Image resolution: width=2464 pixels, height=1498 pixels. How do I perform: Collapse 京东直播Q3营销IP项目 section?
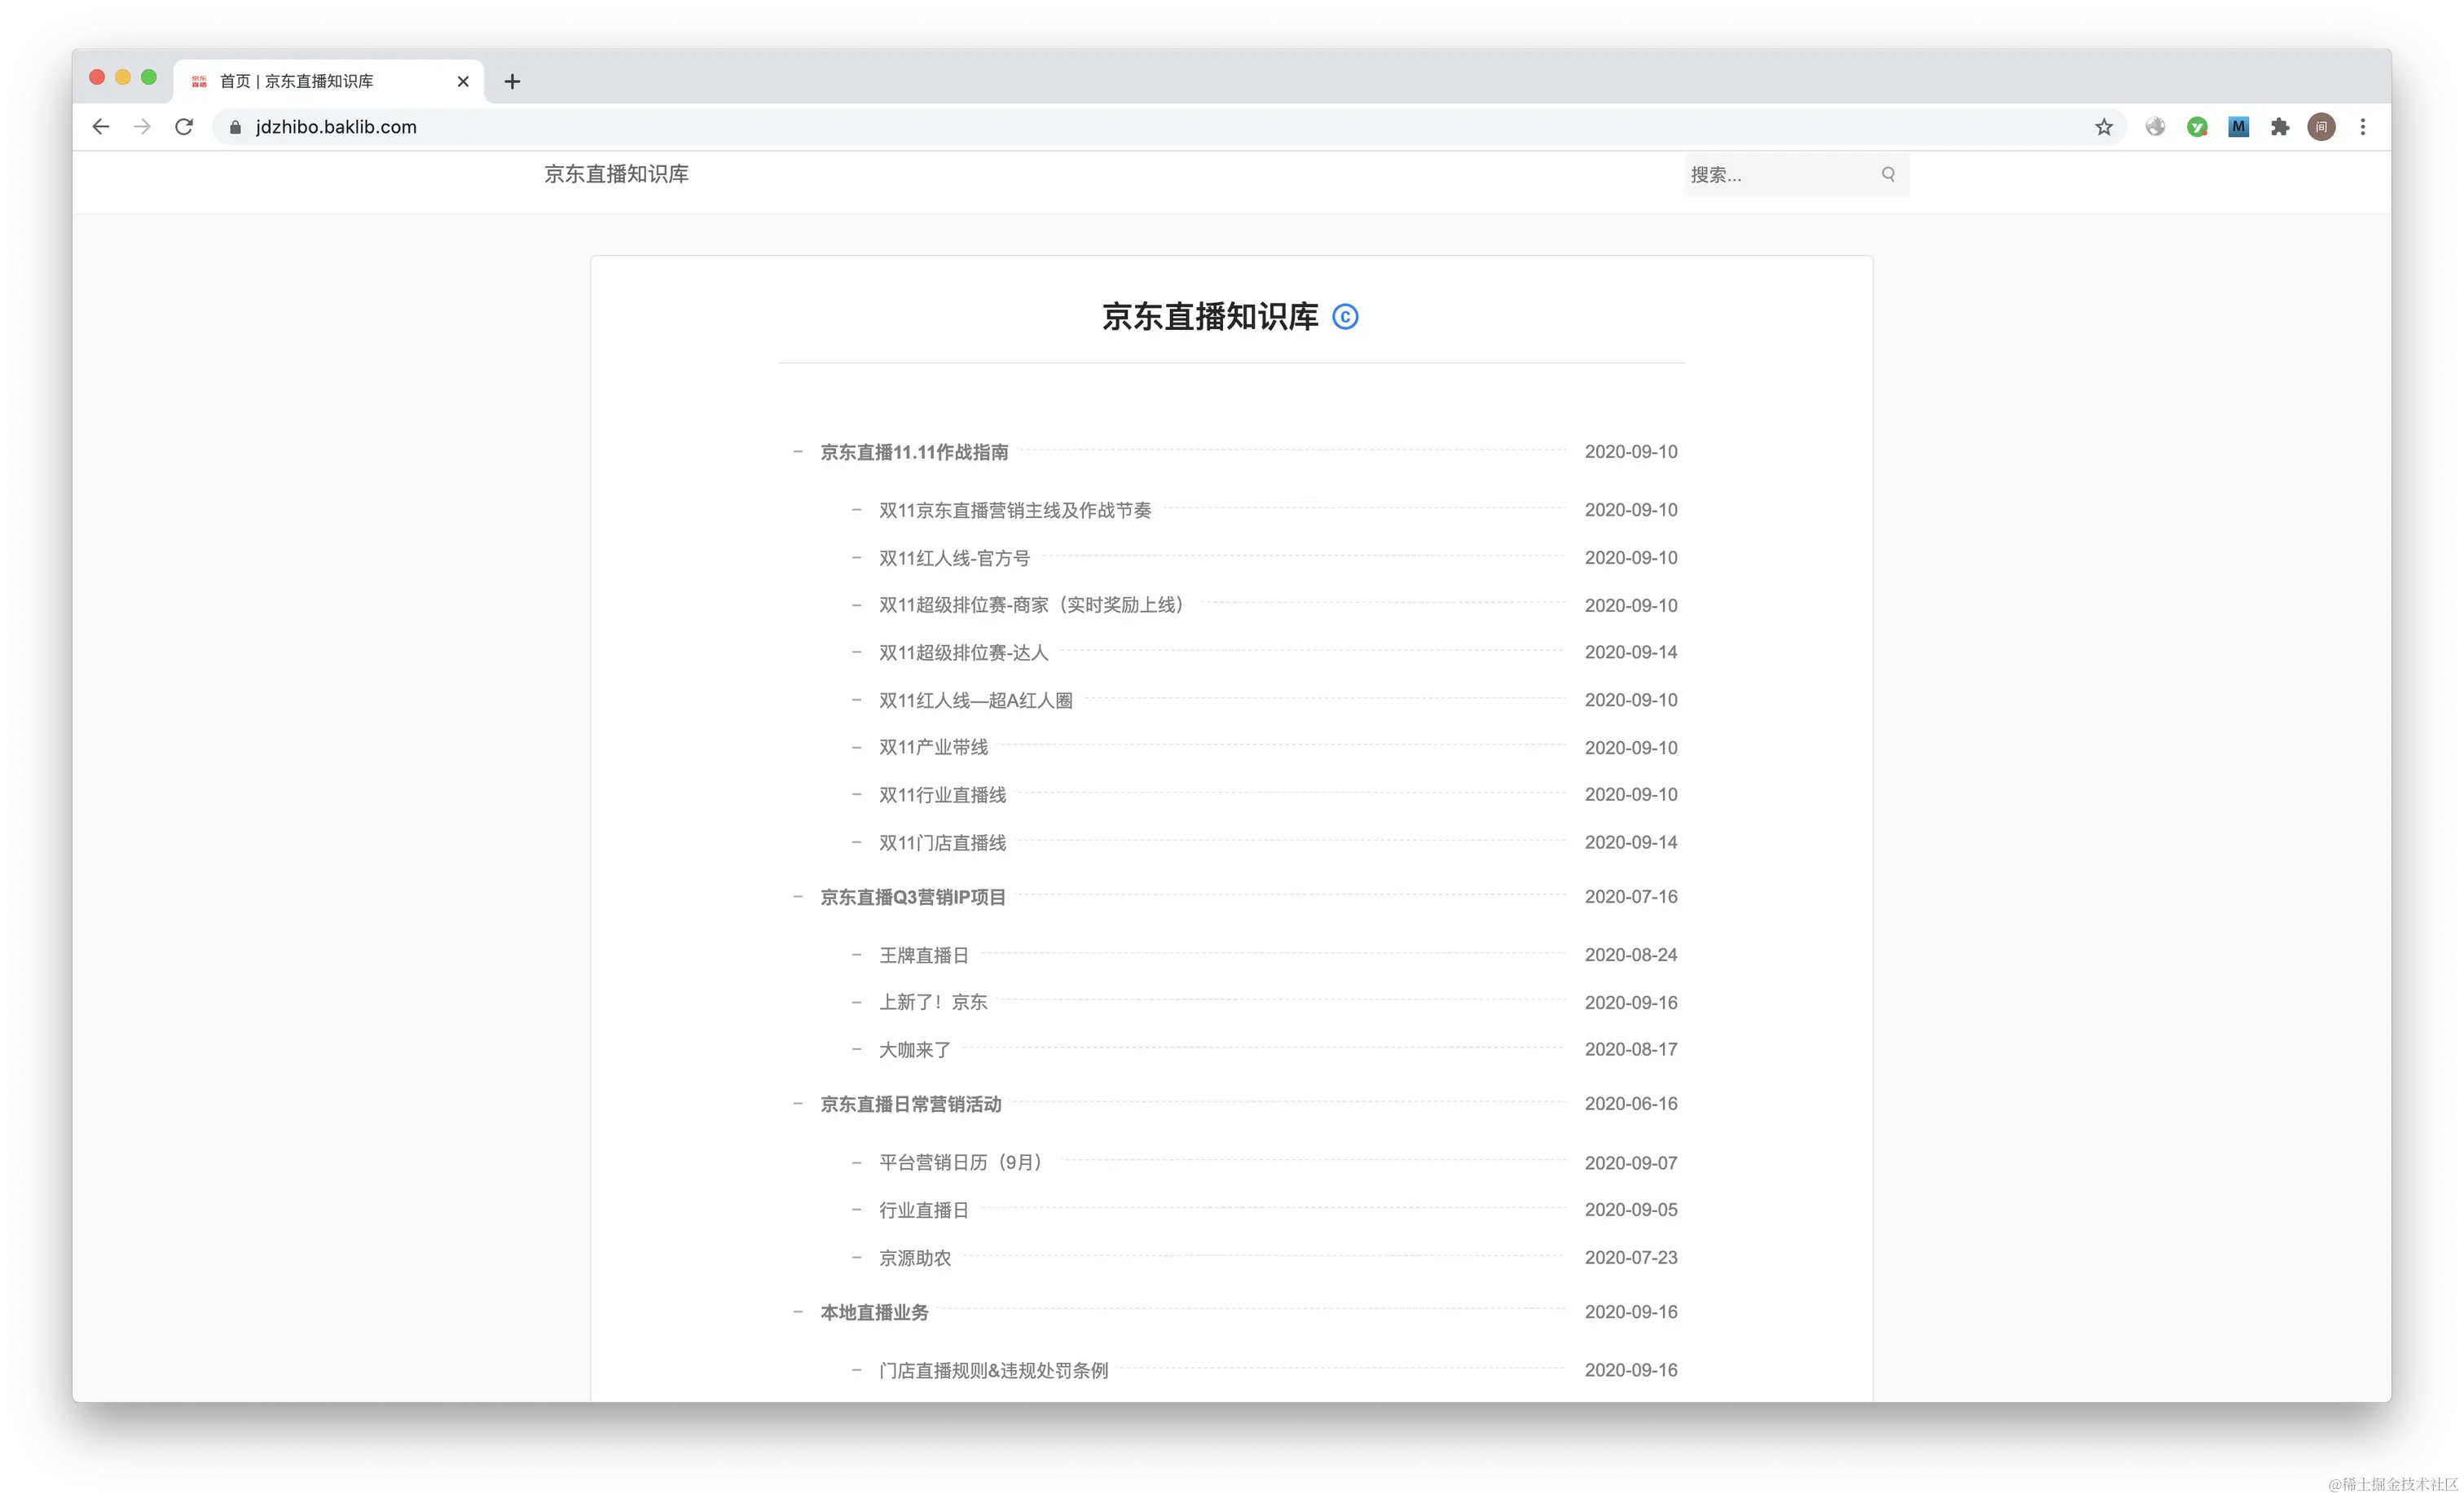(798, 897)
